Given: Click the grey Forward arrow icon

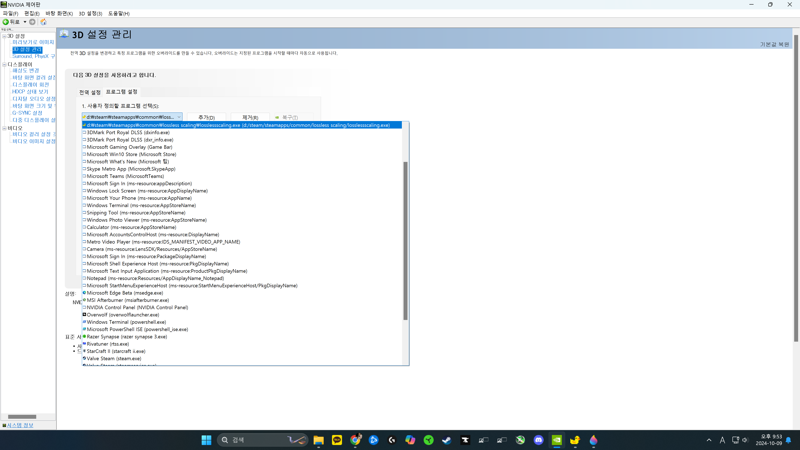Looking at the screenshot, I should pos(32,22).
